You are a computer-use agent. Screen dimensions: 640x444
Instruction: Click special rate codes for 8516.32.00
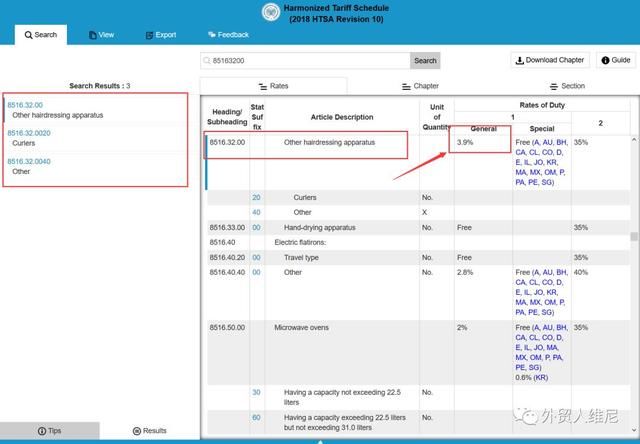pyautogui.click(x=542, y=162)
